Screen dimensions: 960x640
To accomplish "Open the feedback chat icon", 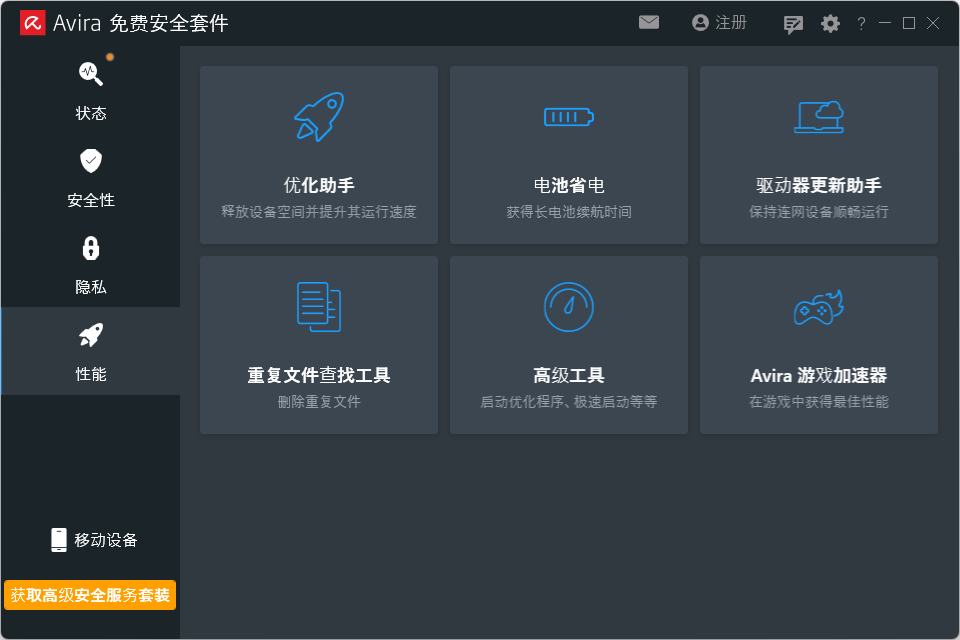I will tap(793, 24).
